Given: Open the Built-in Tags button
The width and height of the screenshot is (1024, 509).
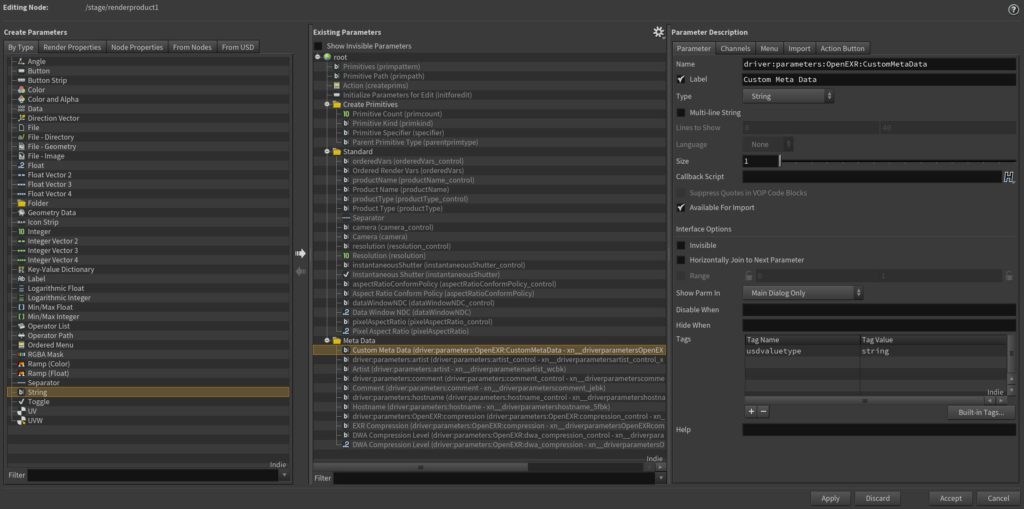Looking at the screenshot, I should [981, 412].
